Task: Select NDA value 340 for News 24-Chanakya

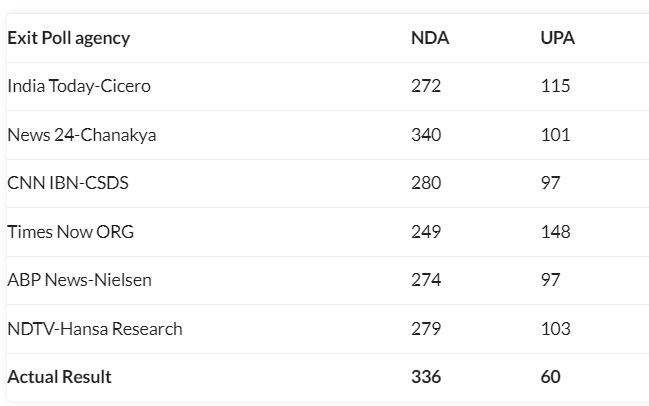Action: tap(426, 135)
